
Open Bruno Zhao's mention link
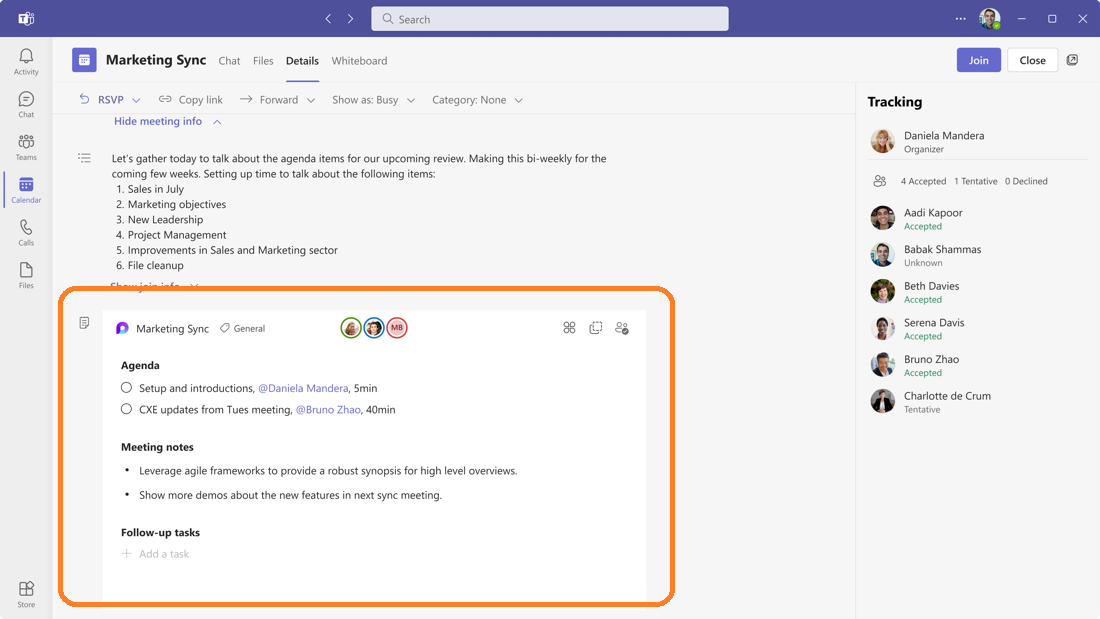point(328,408)
